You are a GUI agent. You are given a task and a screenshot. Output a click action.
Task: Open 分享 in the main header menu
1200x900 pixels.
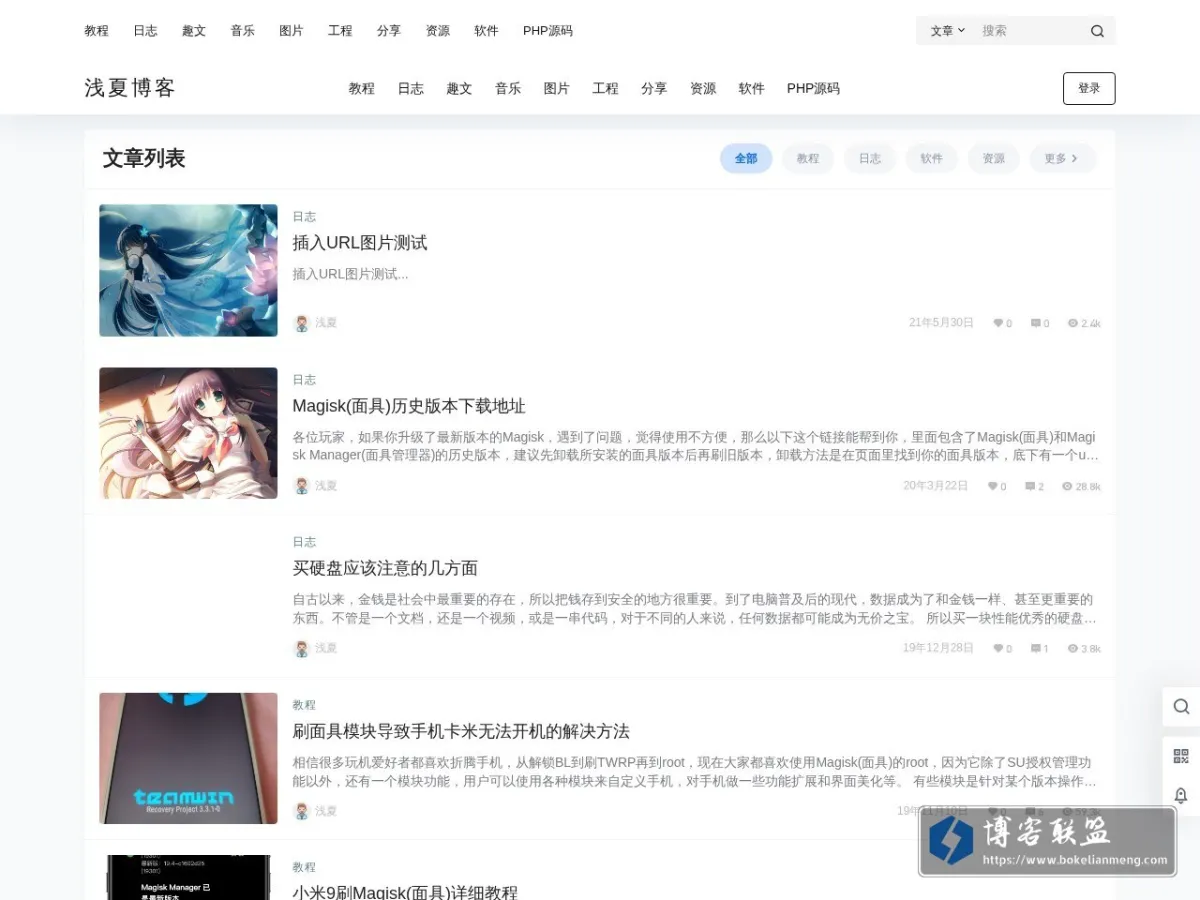tap(654, 88)
